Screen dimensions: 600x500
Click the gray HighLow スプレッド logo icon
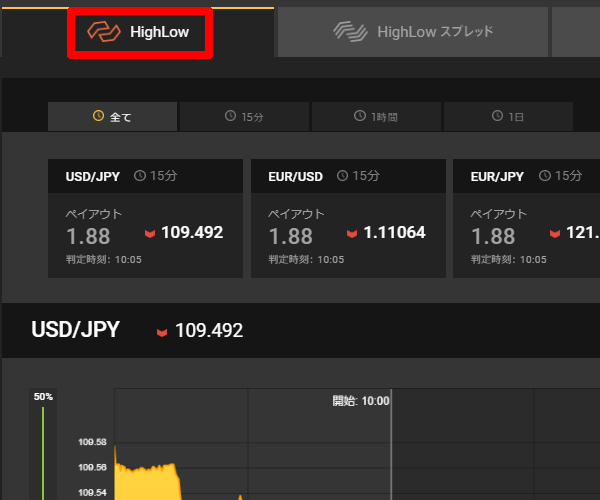[x=350, y=32]
